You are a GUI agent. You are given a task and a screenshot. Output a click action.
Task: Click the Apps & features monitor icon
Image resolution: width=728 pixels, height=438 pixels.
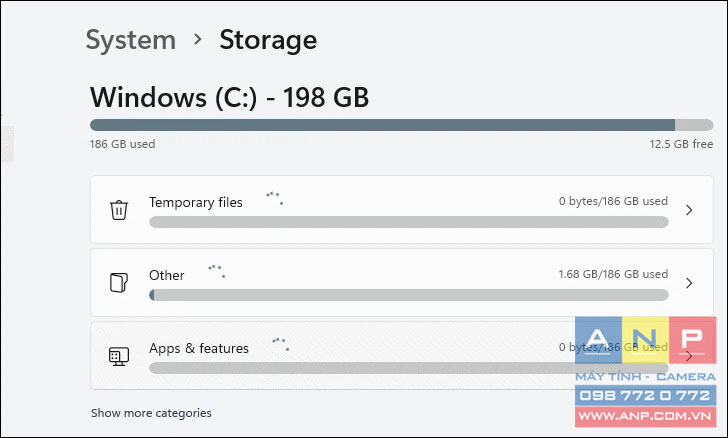[119, 356]
